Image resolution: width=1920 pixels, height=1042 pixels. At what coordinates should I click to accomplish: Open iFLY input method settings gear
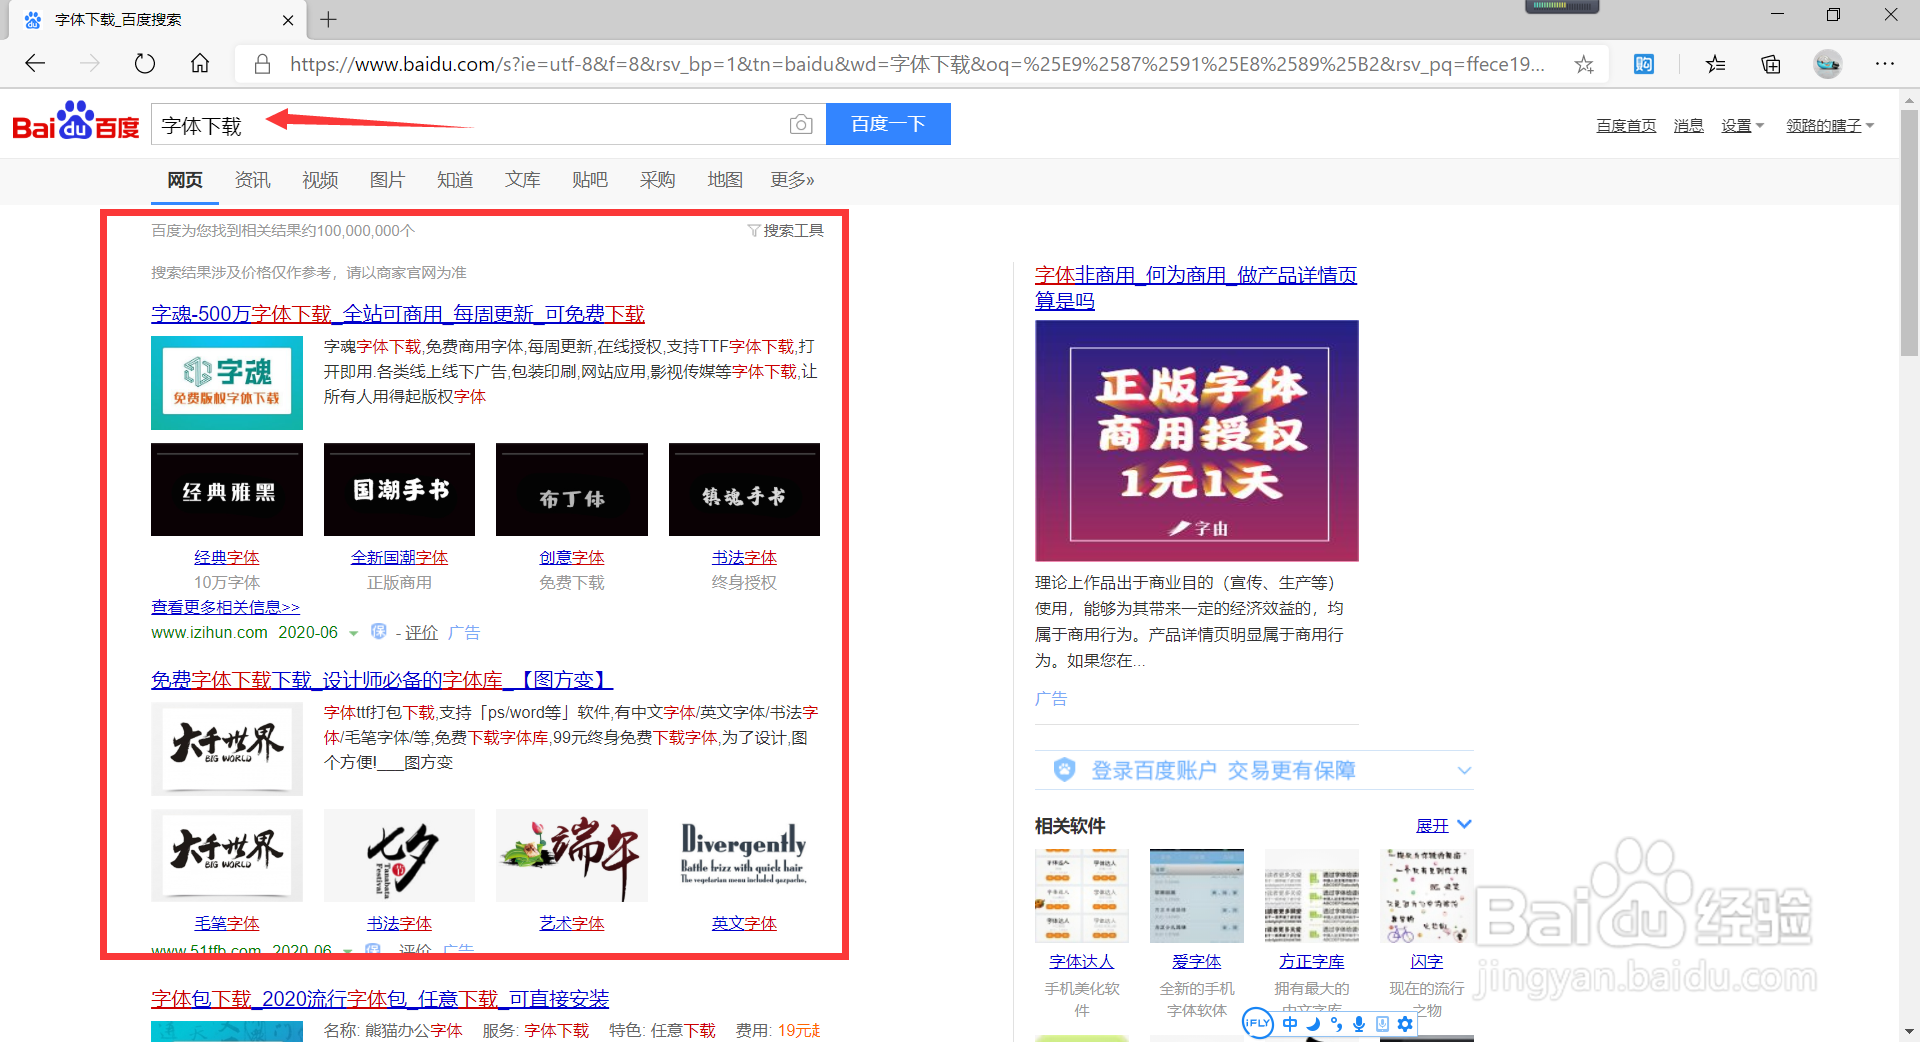(x=1405, y=1023)
